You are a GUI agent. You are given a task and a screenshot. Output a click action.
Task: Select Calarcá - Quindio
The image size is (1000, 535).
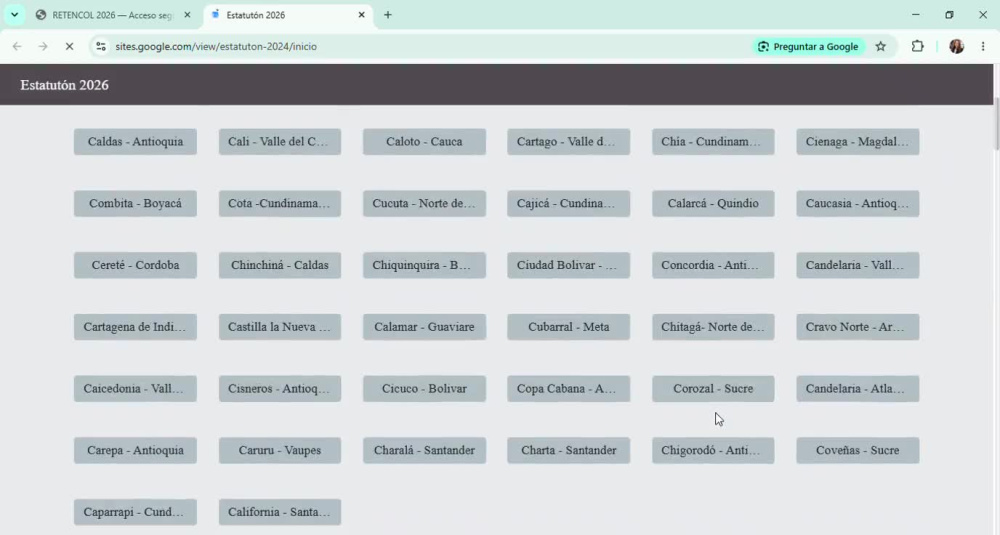(713, 203)
